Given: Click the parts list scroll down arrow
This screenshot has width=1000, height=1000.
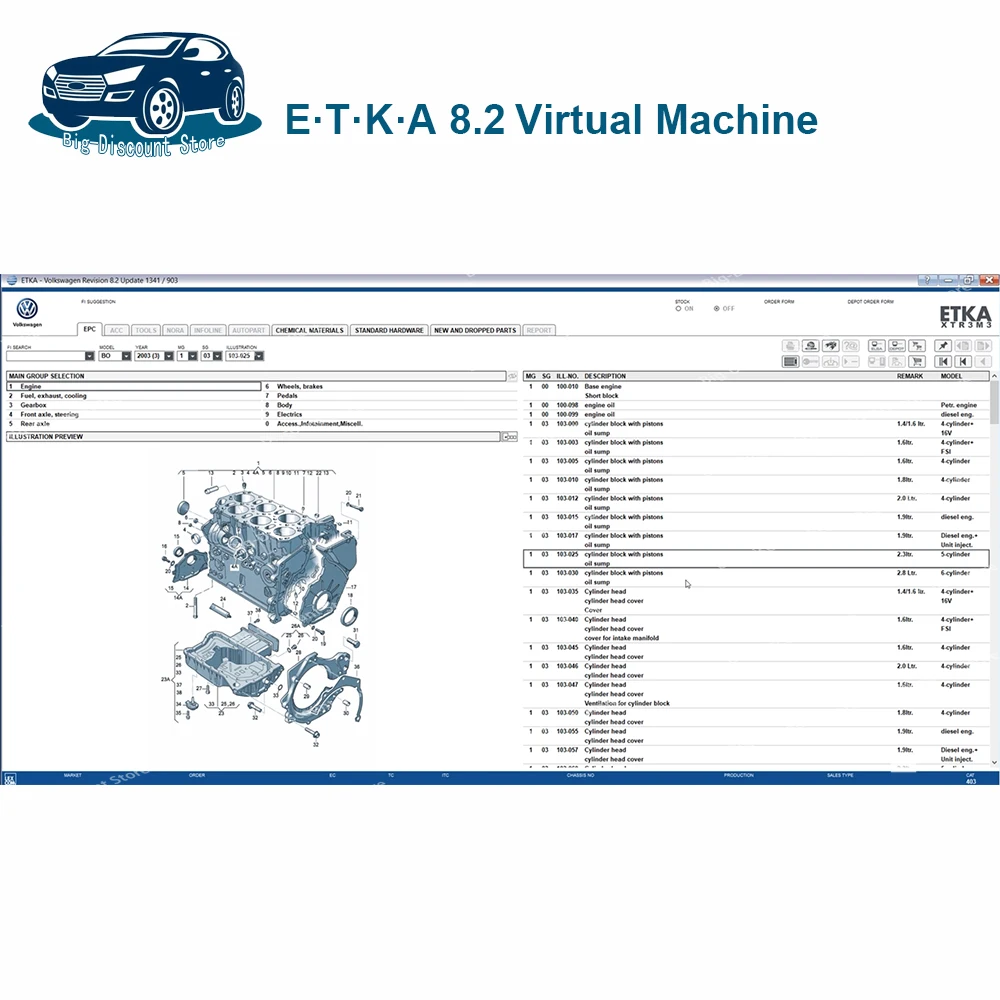Looking at the screenshot, I should click(x=994, y=761).
